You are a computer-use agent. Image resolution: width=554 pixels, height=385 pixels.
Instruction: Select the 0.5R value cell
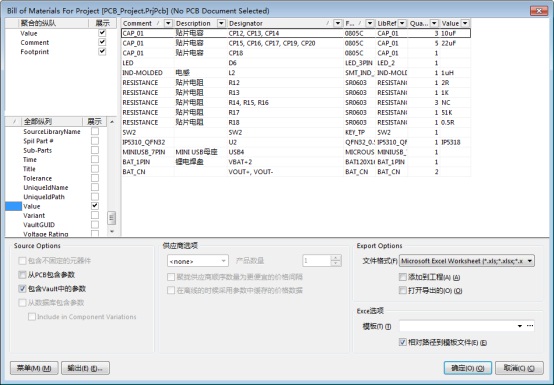pyautogui.click(x=455, y=122)
